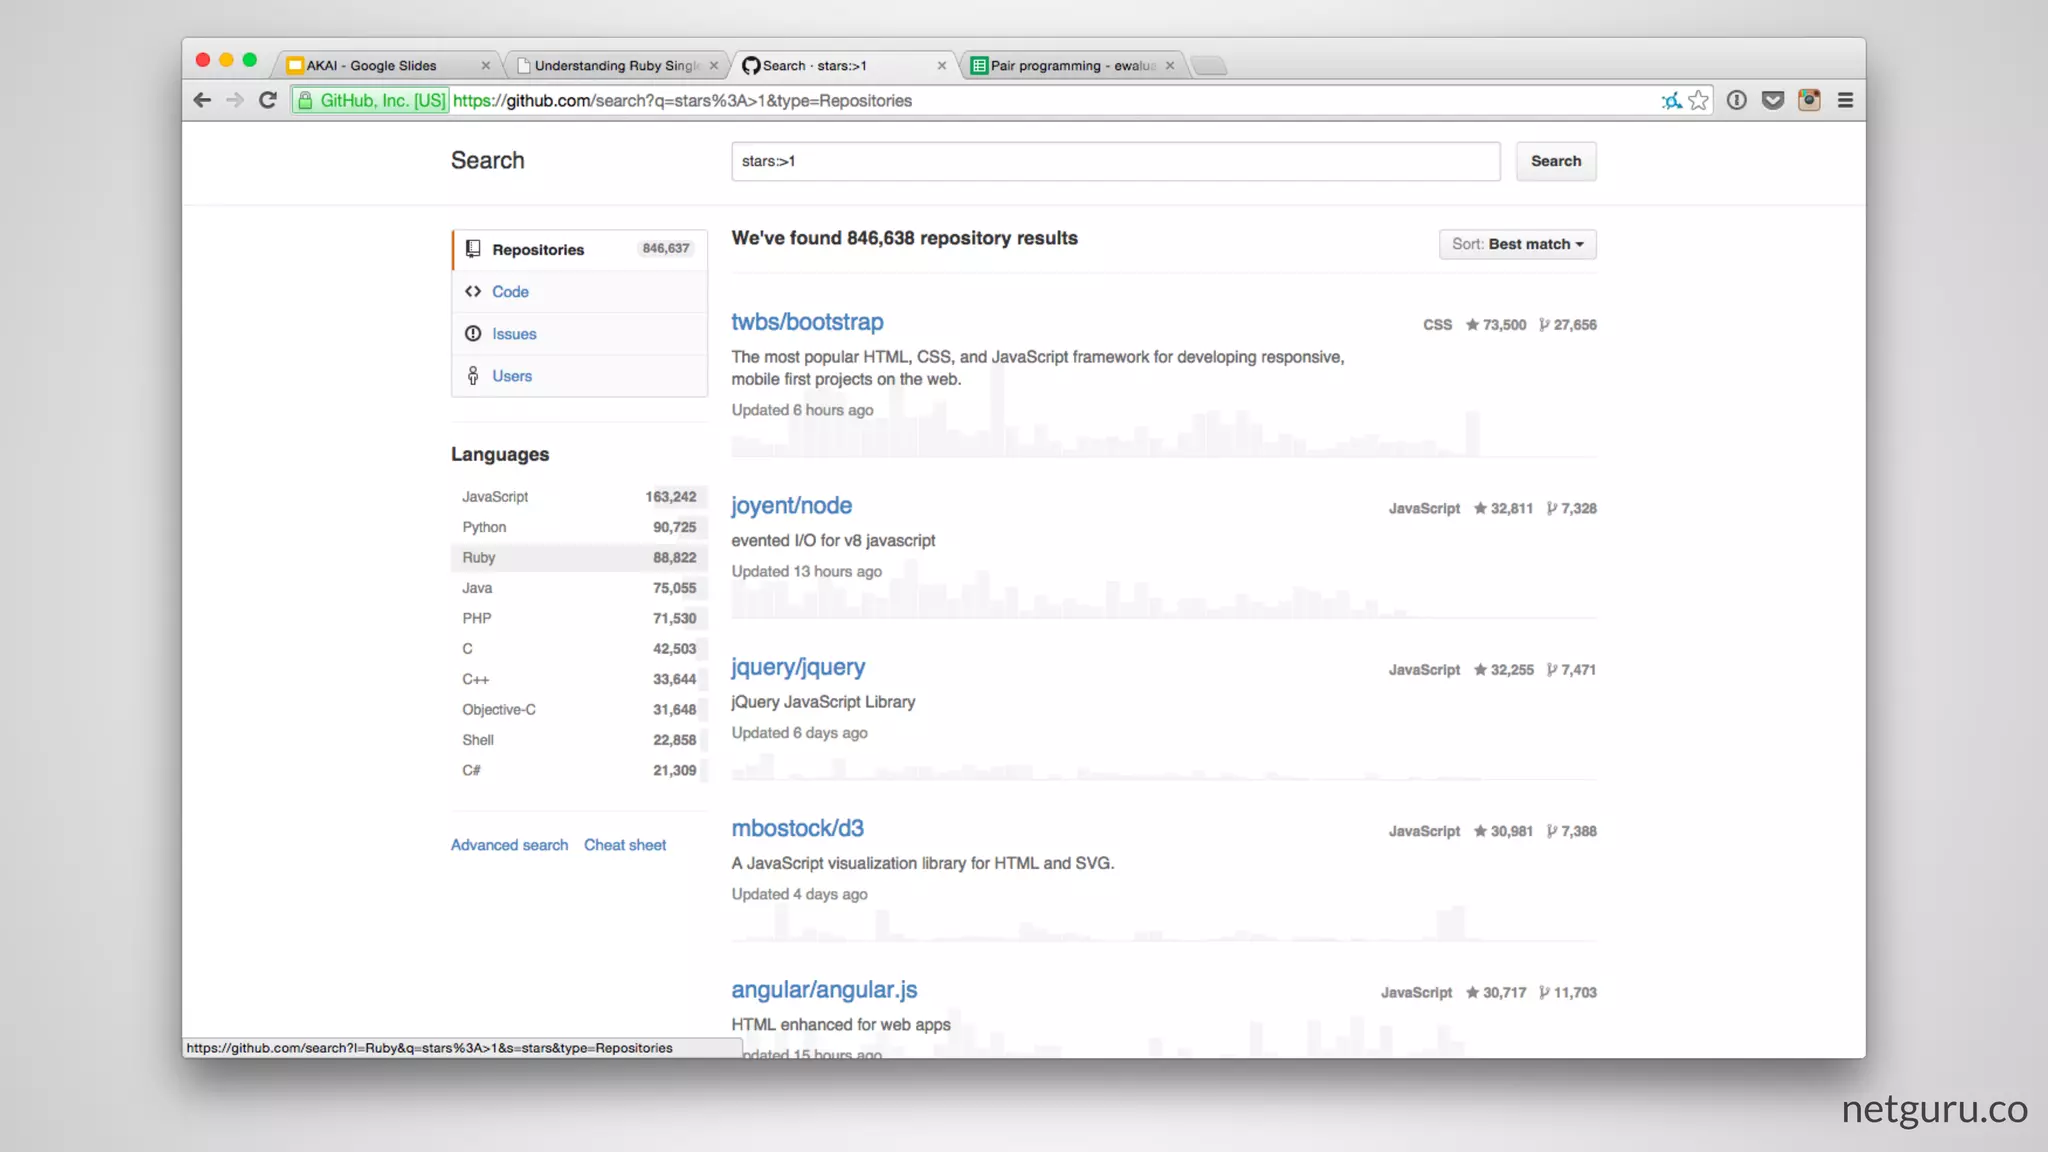The width and height of the screenshot is (2048, 1152).
Task: Open the Advanced search link
Action: pos(509,845)
